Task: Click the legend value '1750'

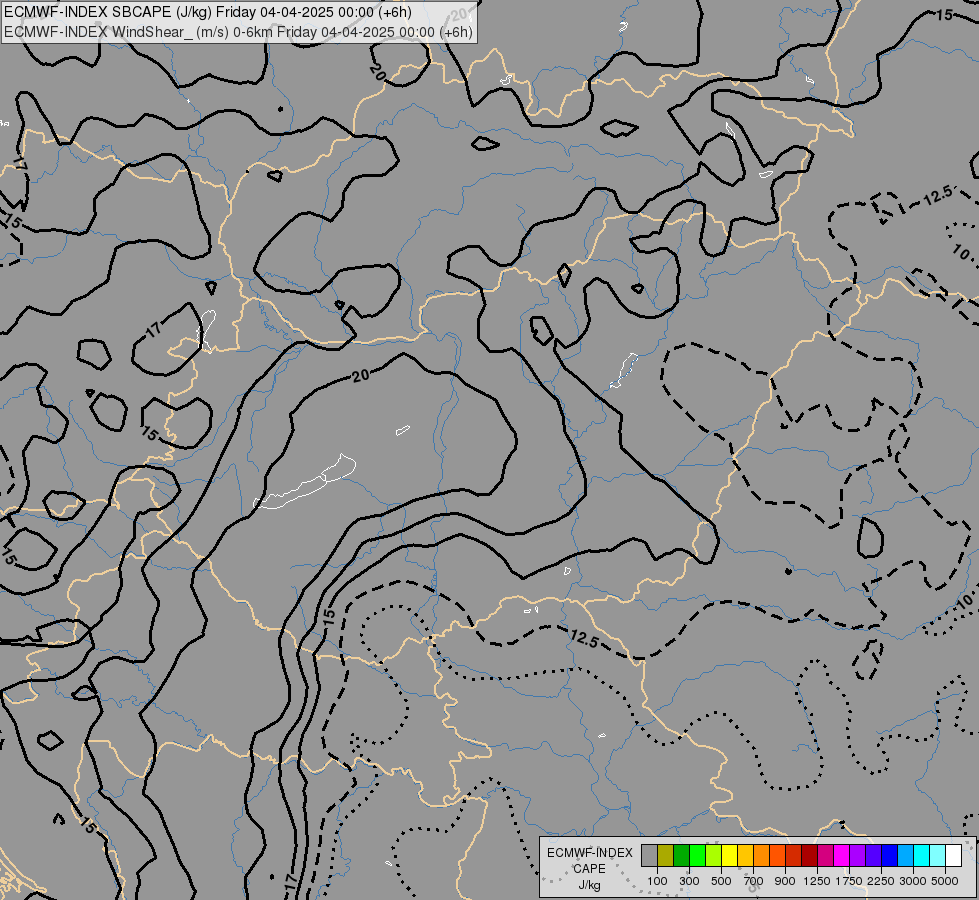Action: click(849, 881)
